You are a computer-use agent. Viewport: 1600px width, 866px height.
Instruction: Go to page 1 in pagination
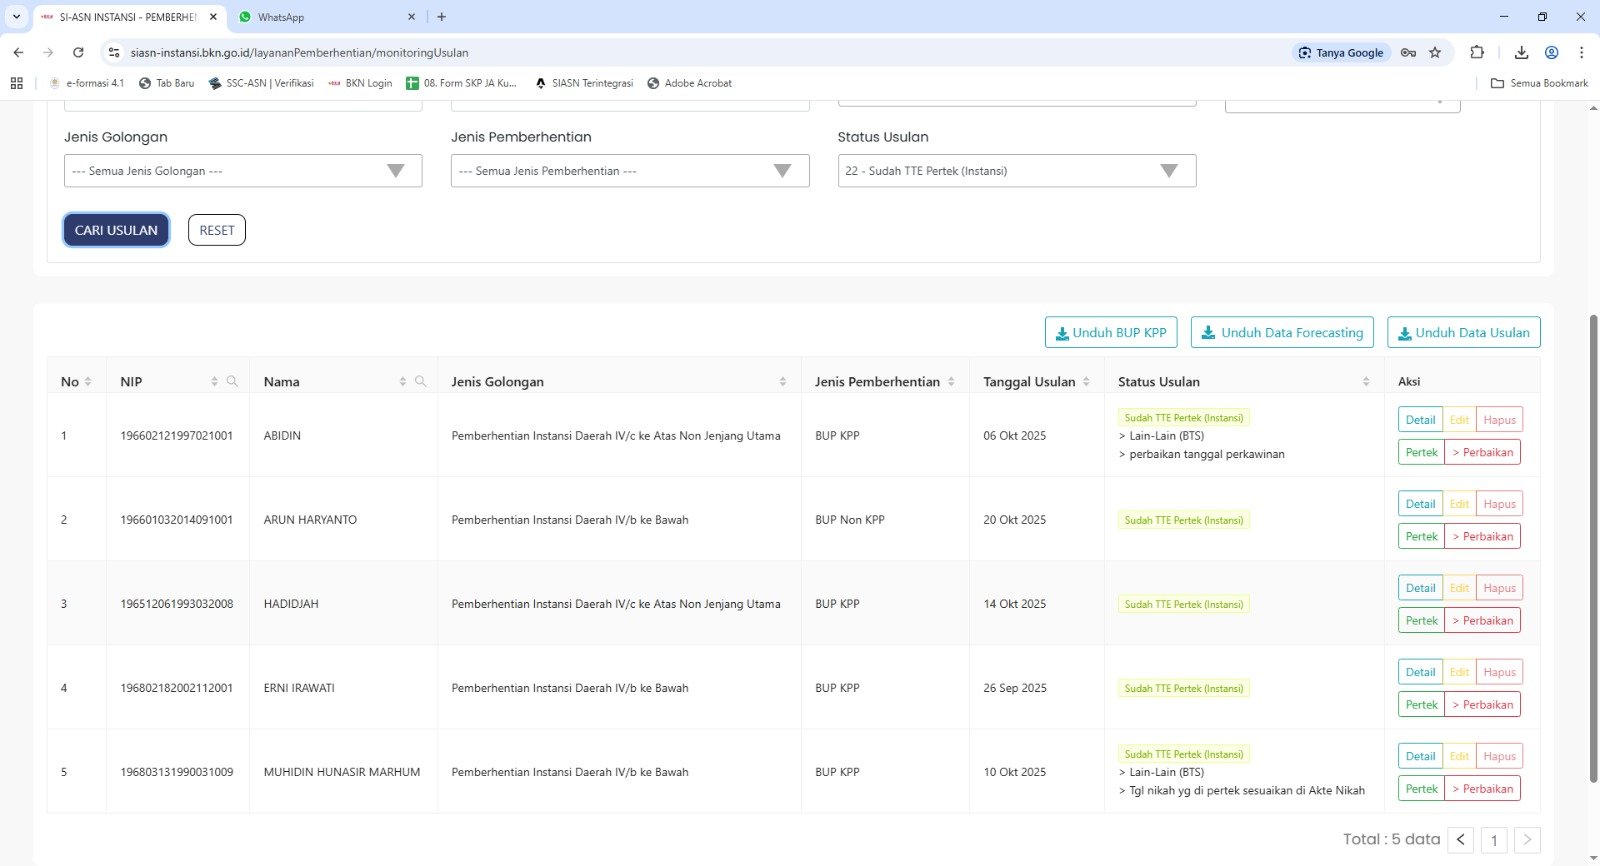pos(1494,840)
